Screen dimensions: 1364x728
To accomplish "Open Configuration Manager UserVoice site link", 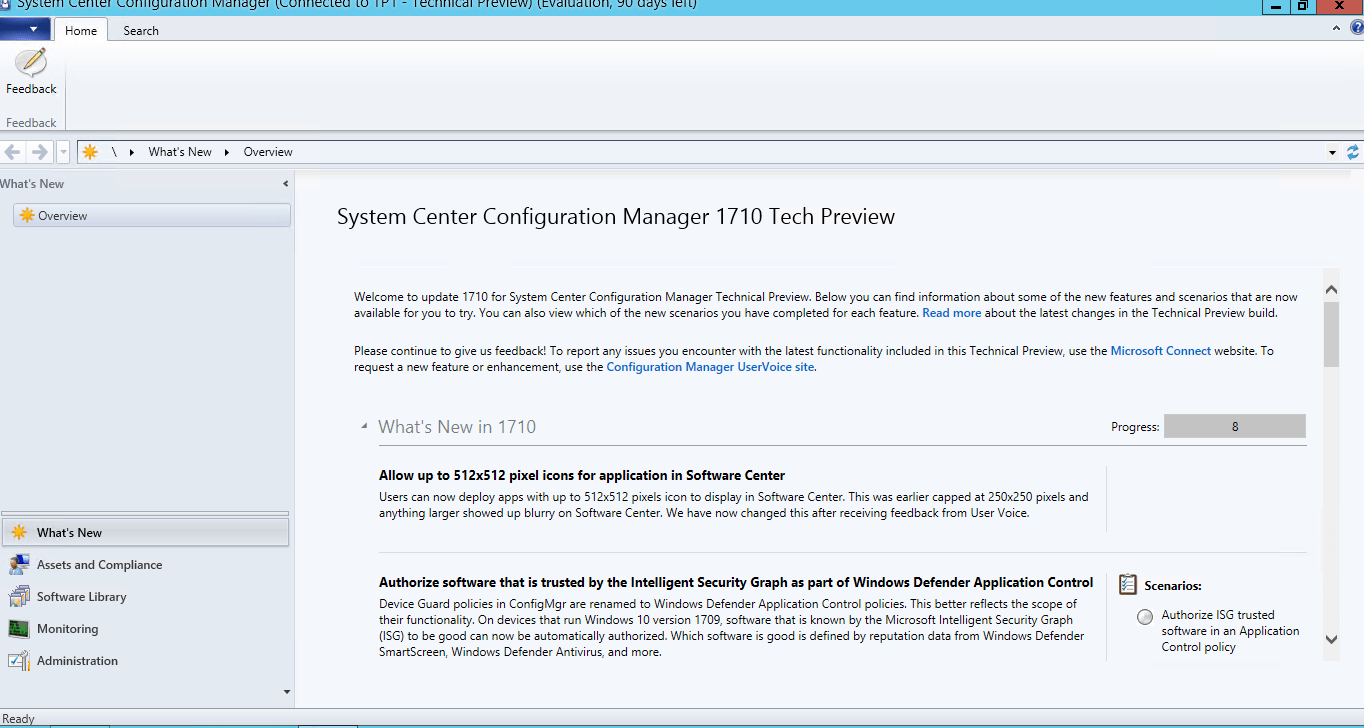I will tap(710, 367).
